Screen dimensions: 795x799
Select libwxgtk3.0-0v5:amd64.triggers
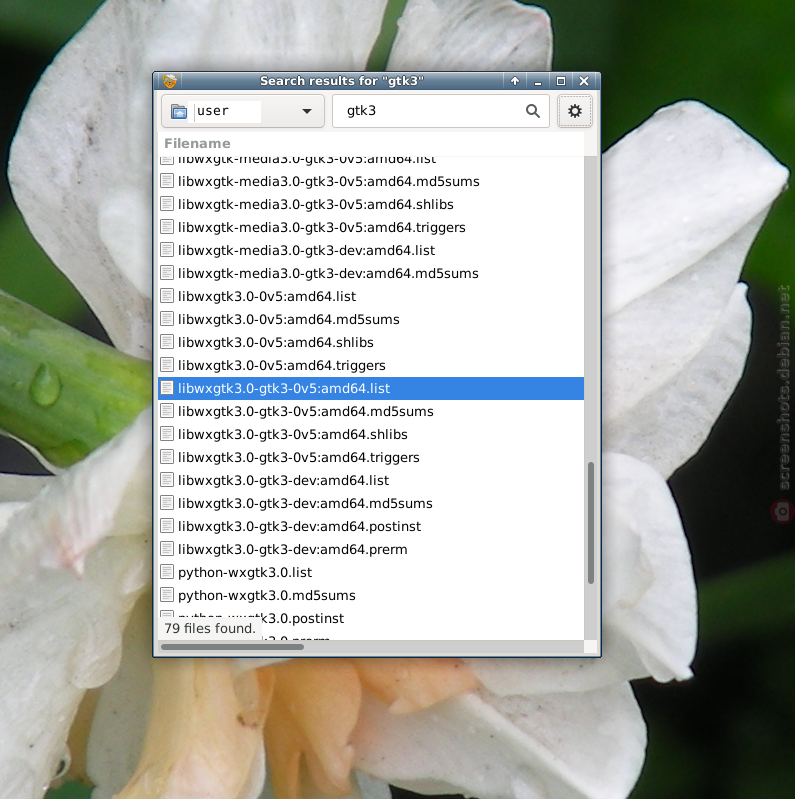[x=372, y=365]
